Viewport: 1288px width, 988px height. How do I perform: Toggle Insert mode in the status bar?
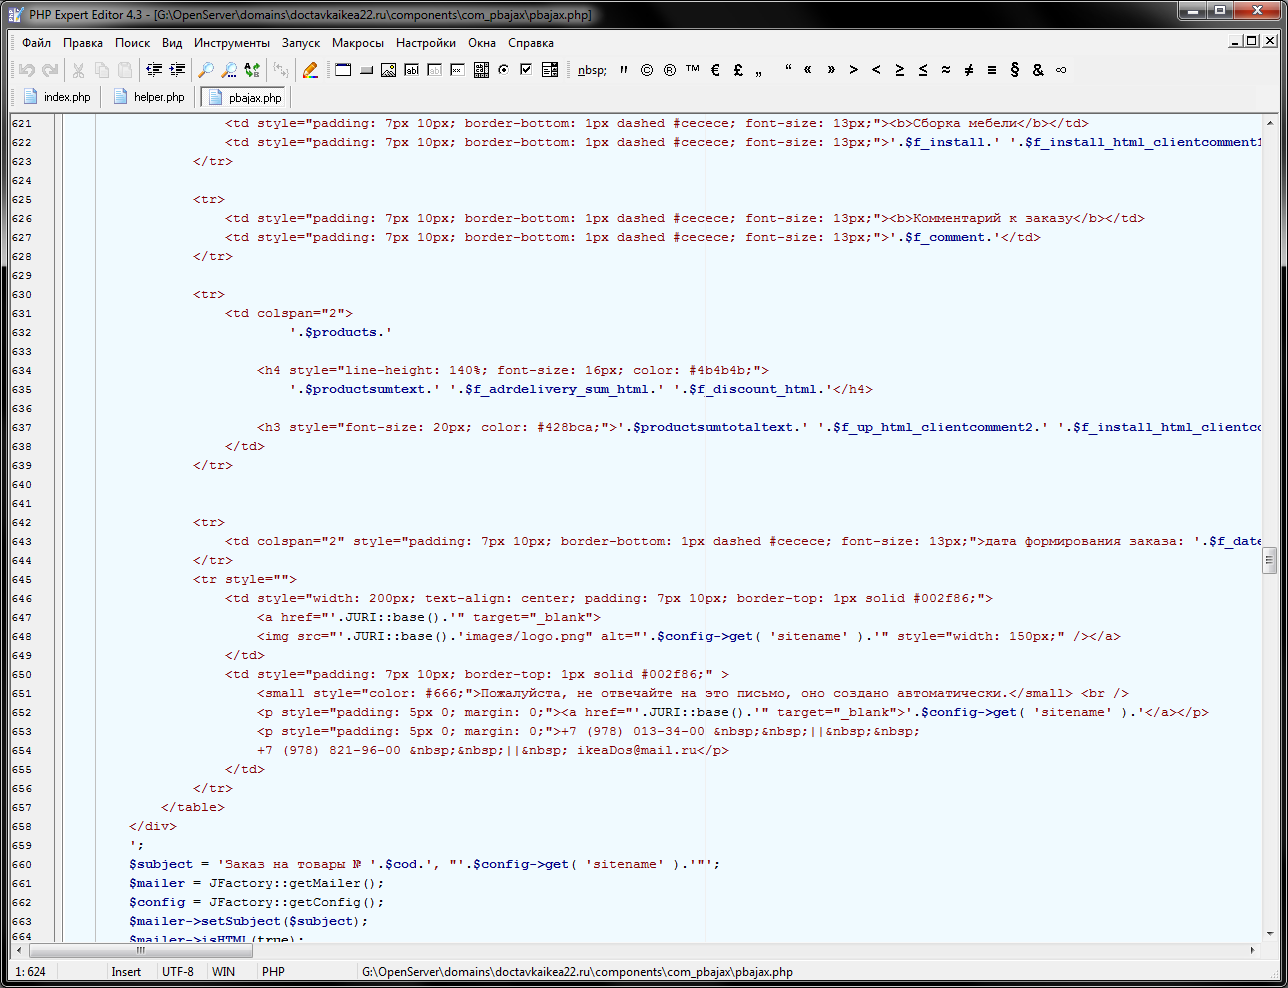126,971
